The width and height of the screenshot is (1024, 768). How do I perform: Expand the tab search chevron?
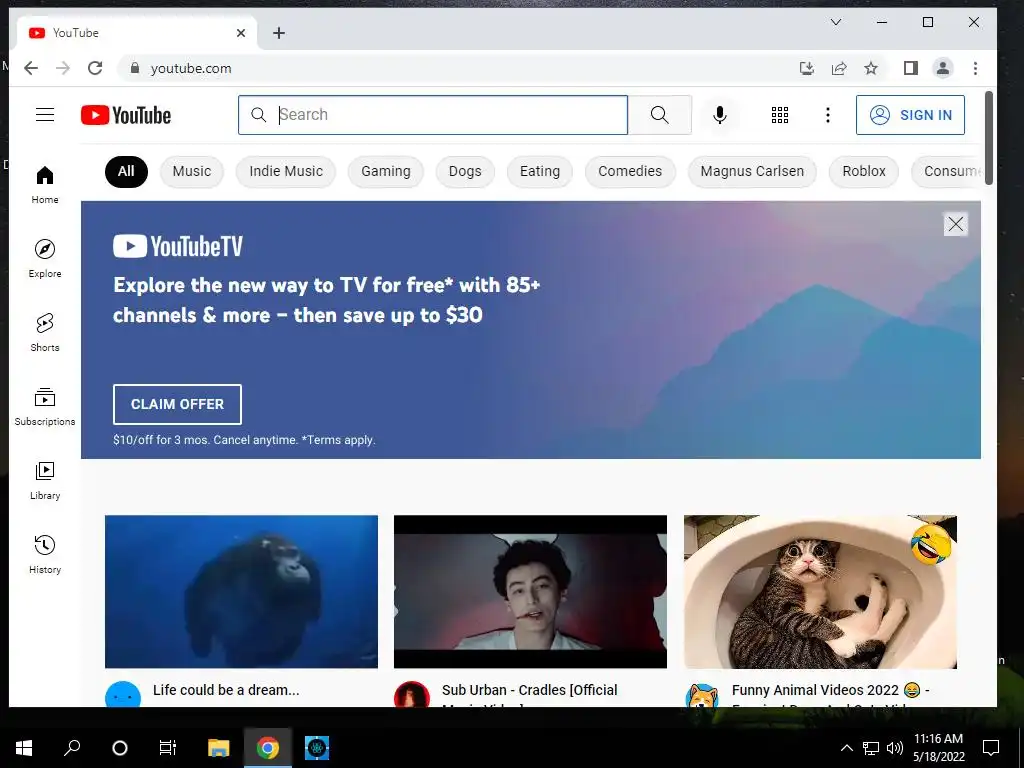(836, 22)
